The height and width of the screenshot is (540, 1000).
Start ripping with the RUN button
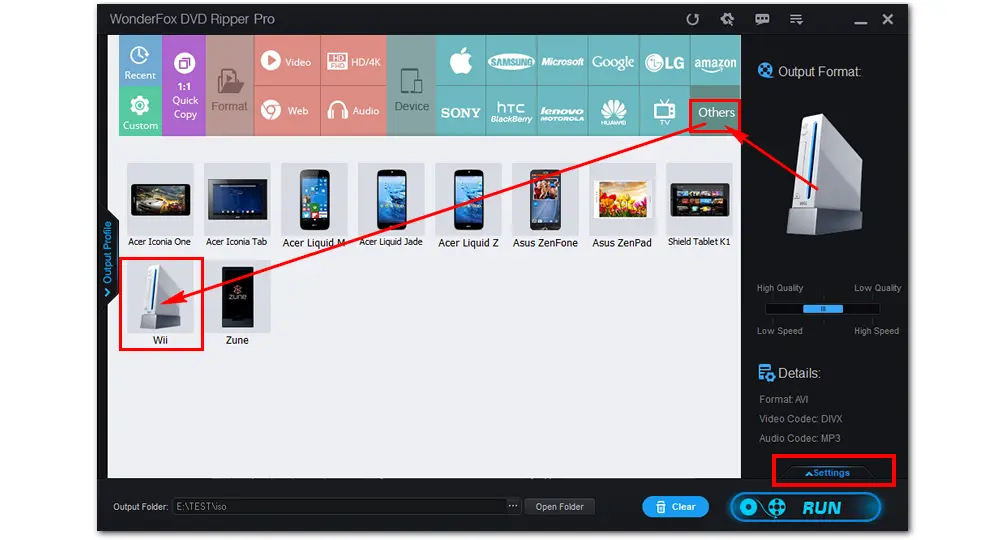805,507
